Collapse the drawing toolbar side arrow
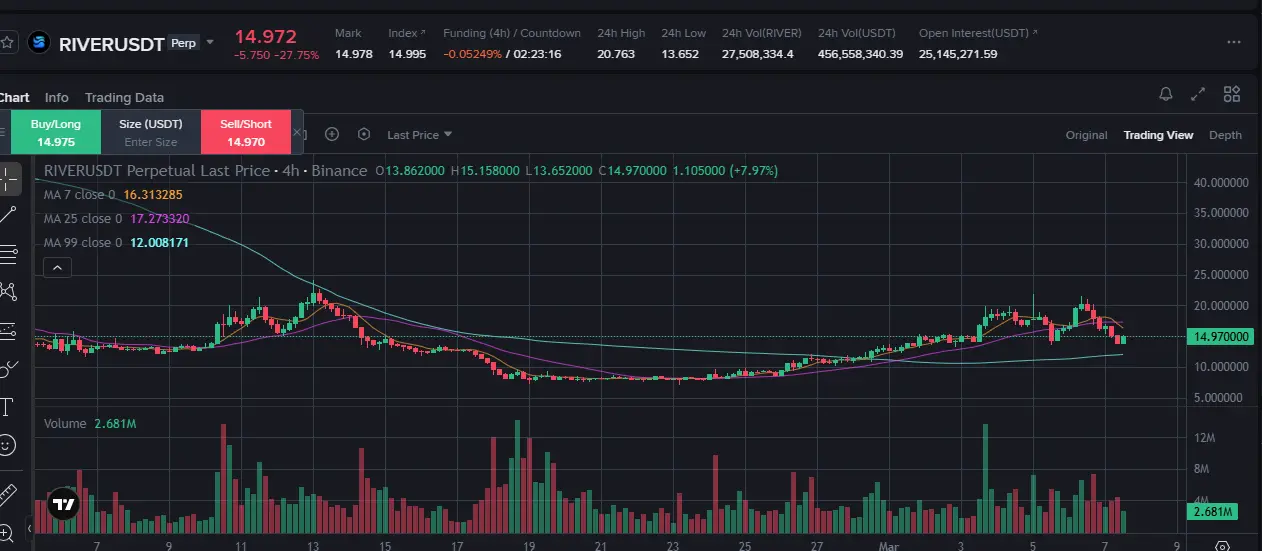The height and width of the screenshot is (551, 1262). (29, 528)
